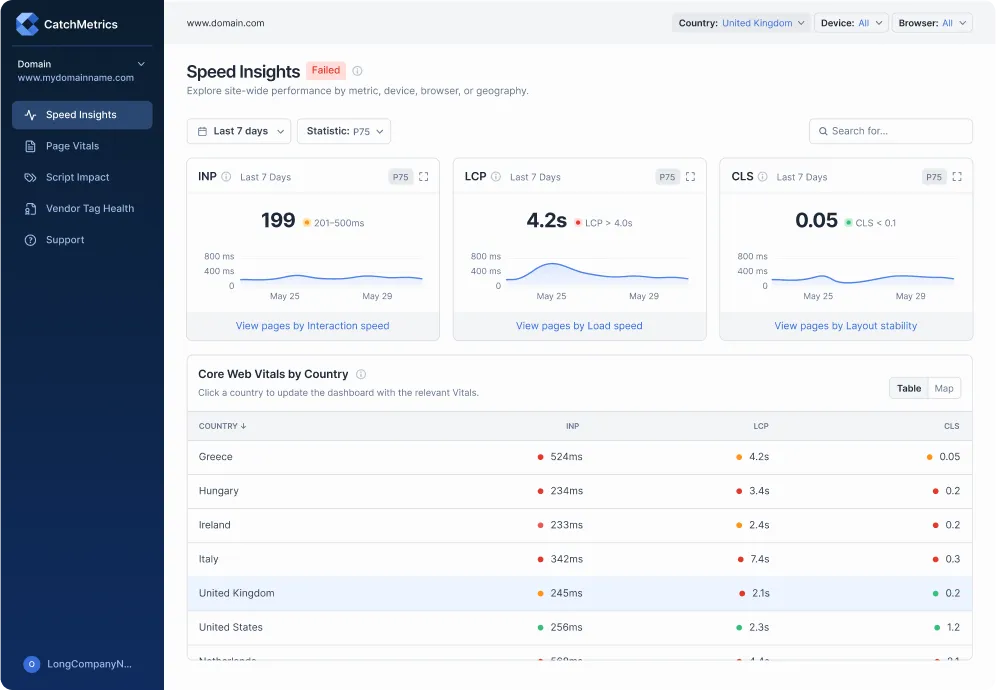Click the LongCompanyN account avatar
996x690 pixels.
point(32,664)
